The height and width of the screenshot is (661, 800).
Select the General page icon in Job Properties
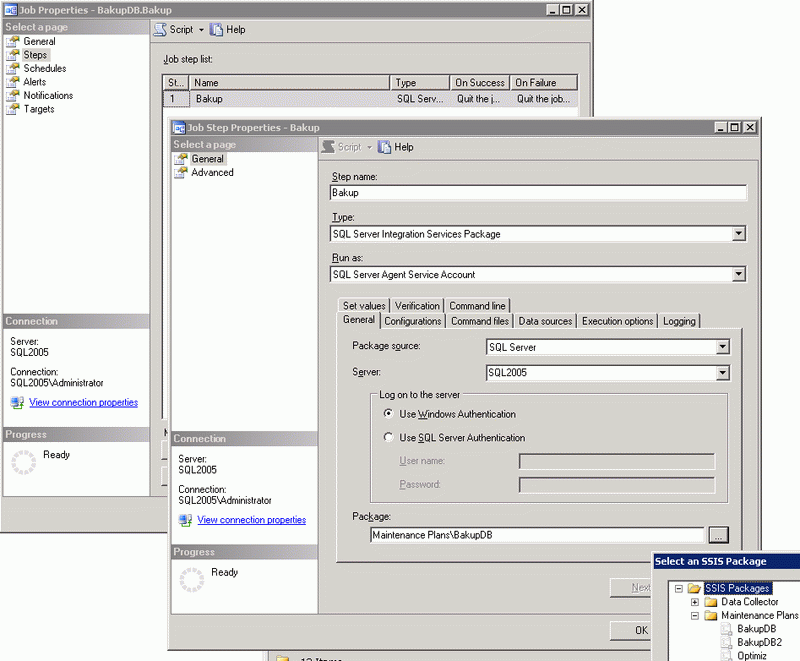pos(13,41)
